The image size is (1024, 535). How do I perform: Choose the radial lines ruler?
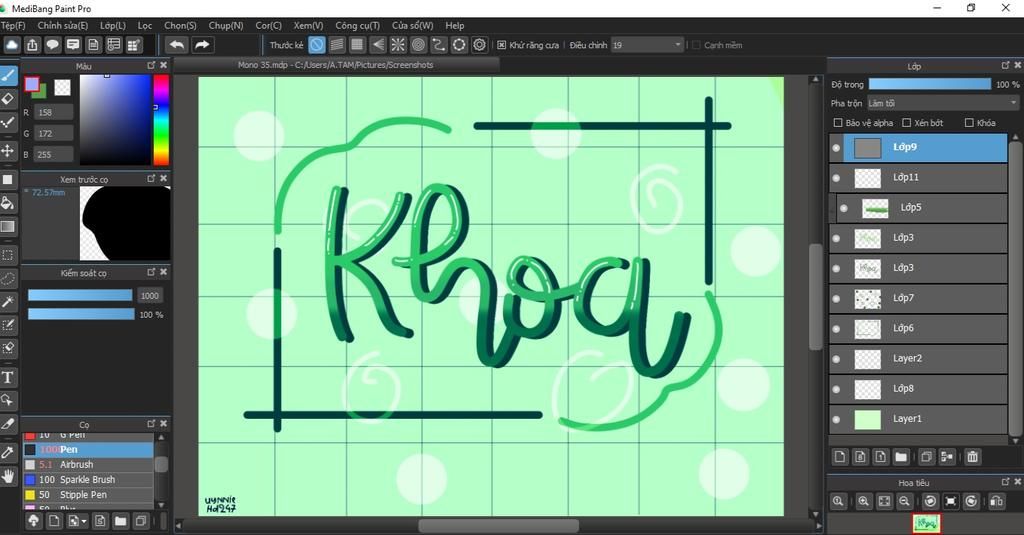(398, 45)
